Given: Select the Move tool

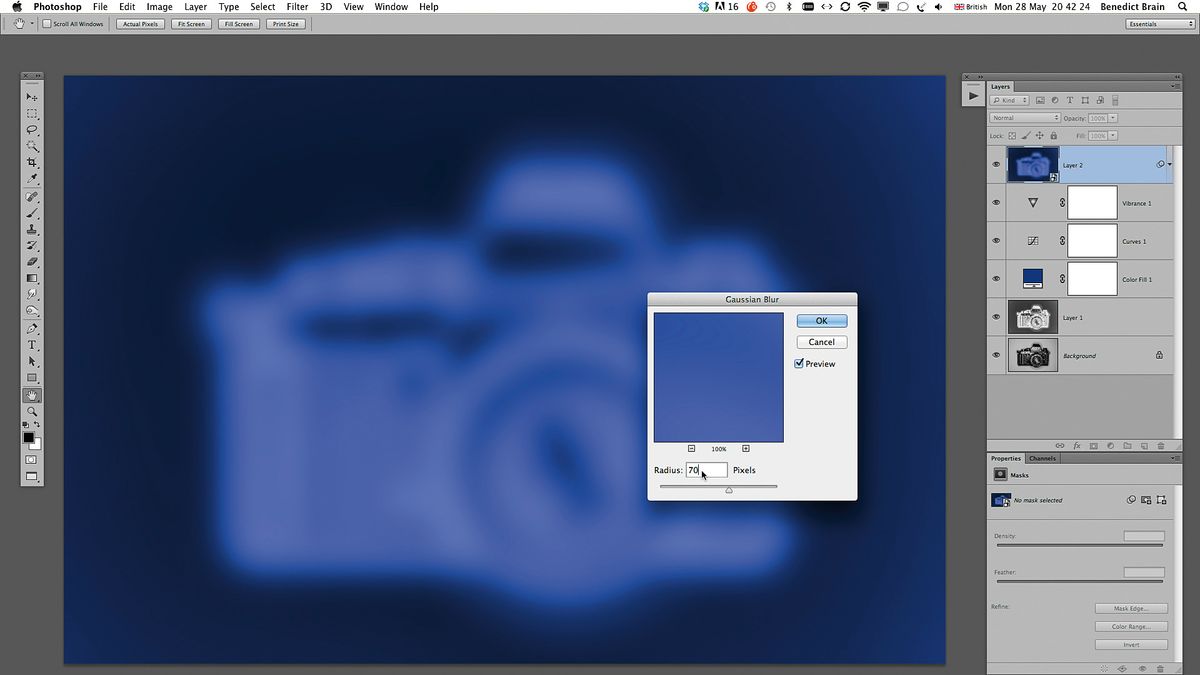Looking at the screenshot, I should click(x=32, y=97).
